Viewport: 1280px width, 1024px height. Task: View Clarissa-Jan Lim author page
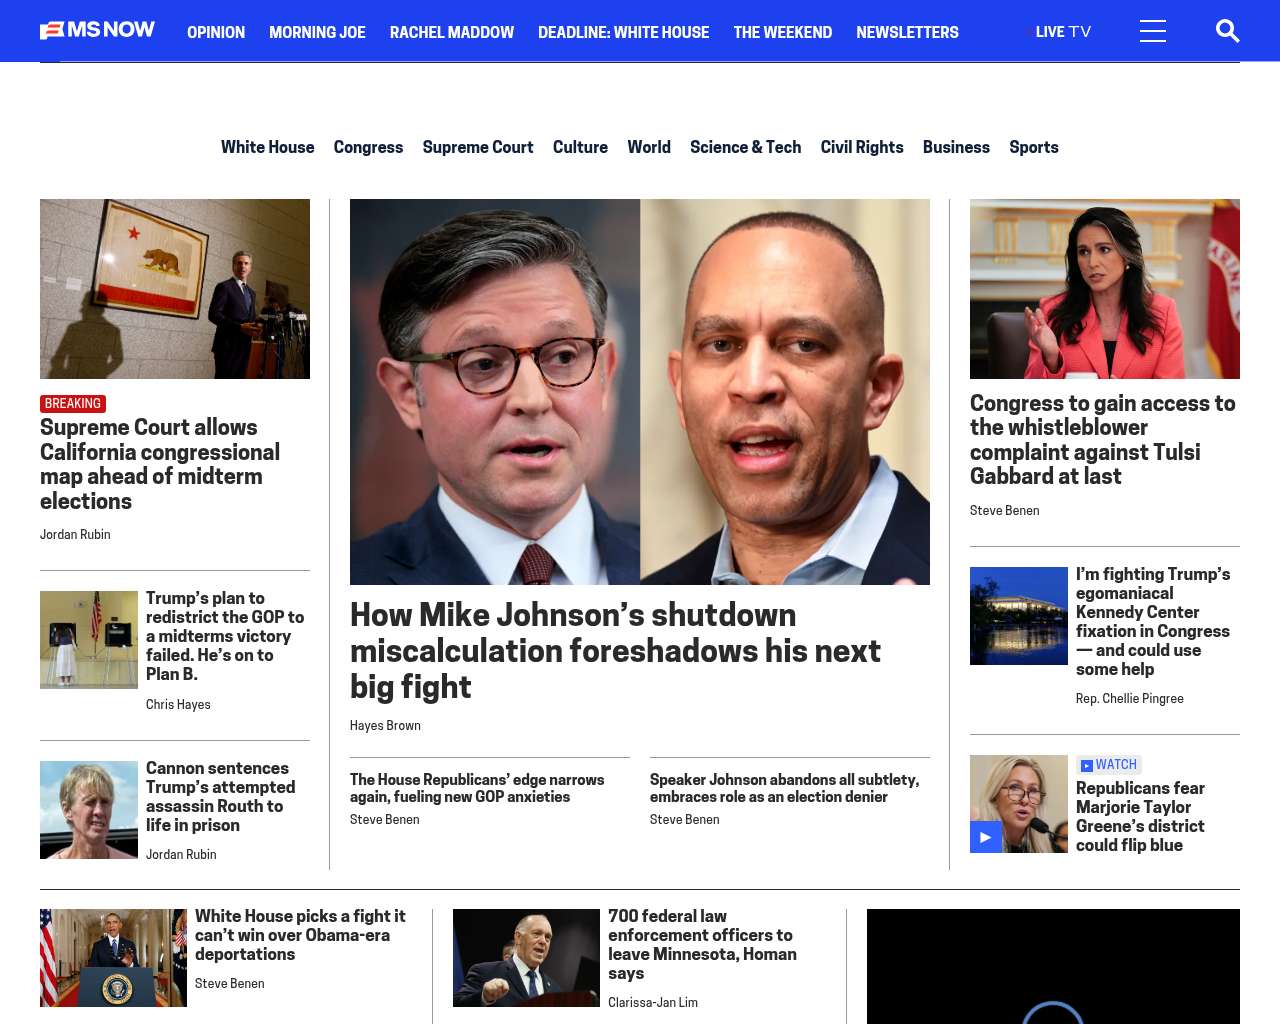[x=653, y=1002]
